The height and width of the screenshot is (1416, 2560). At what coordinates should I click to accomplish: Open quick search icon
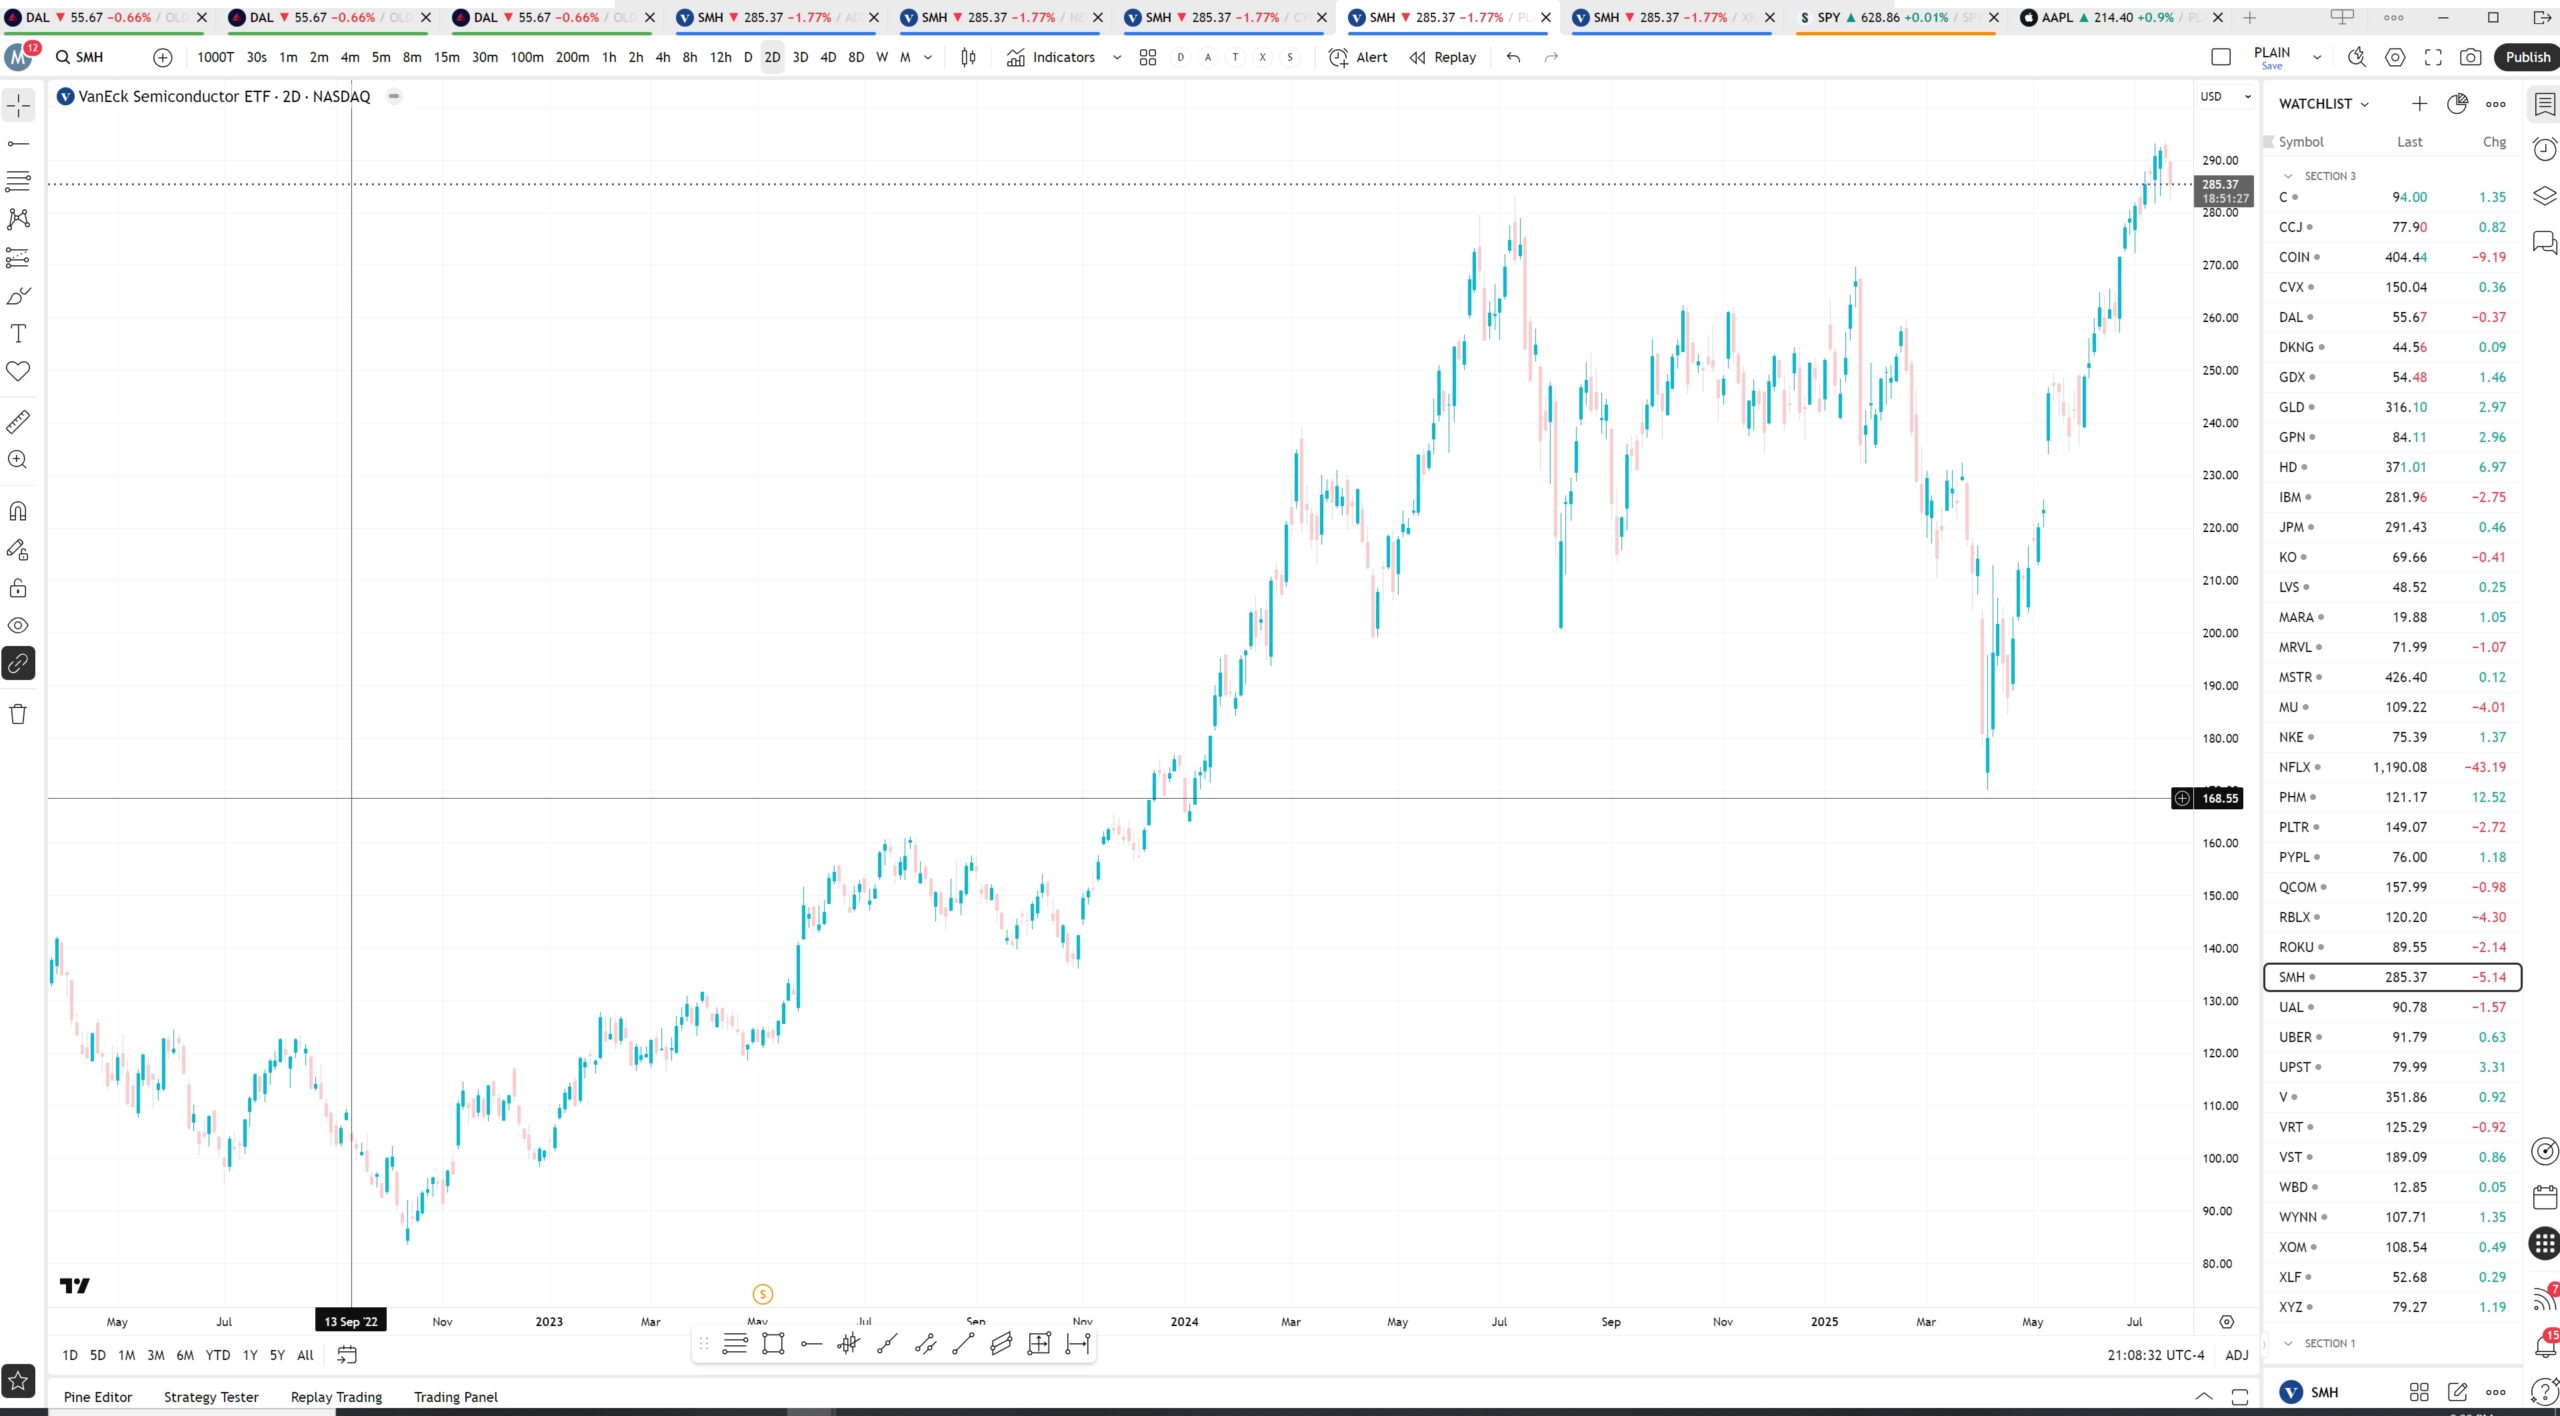2357,57
